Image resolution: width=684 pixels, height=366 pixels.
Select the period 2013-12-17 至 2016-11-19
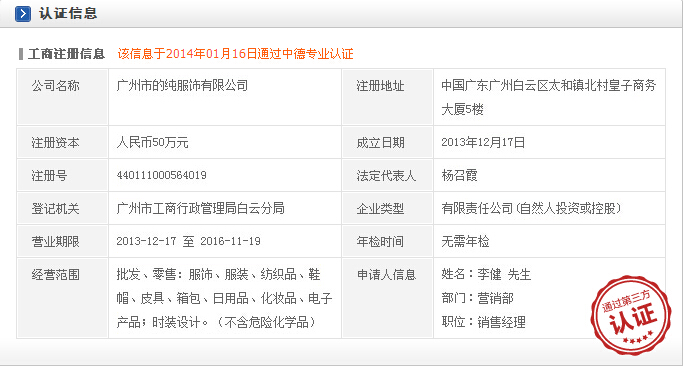(x=188, y=241)
